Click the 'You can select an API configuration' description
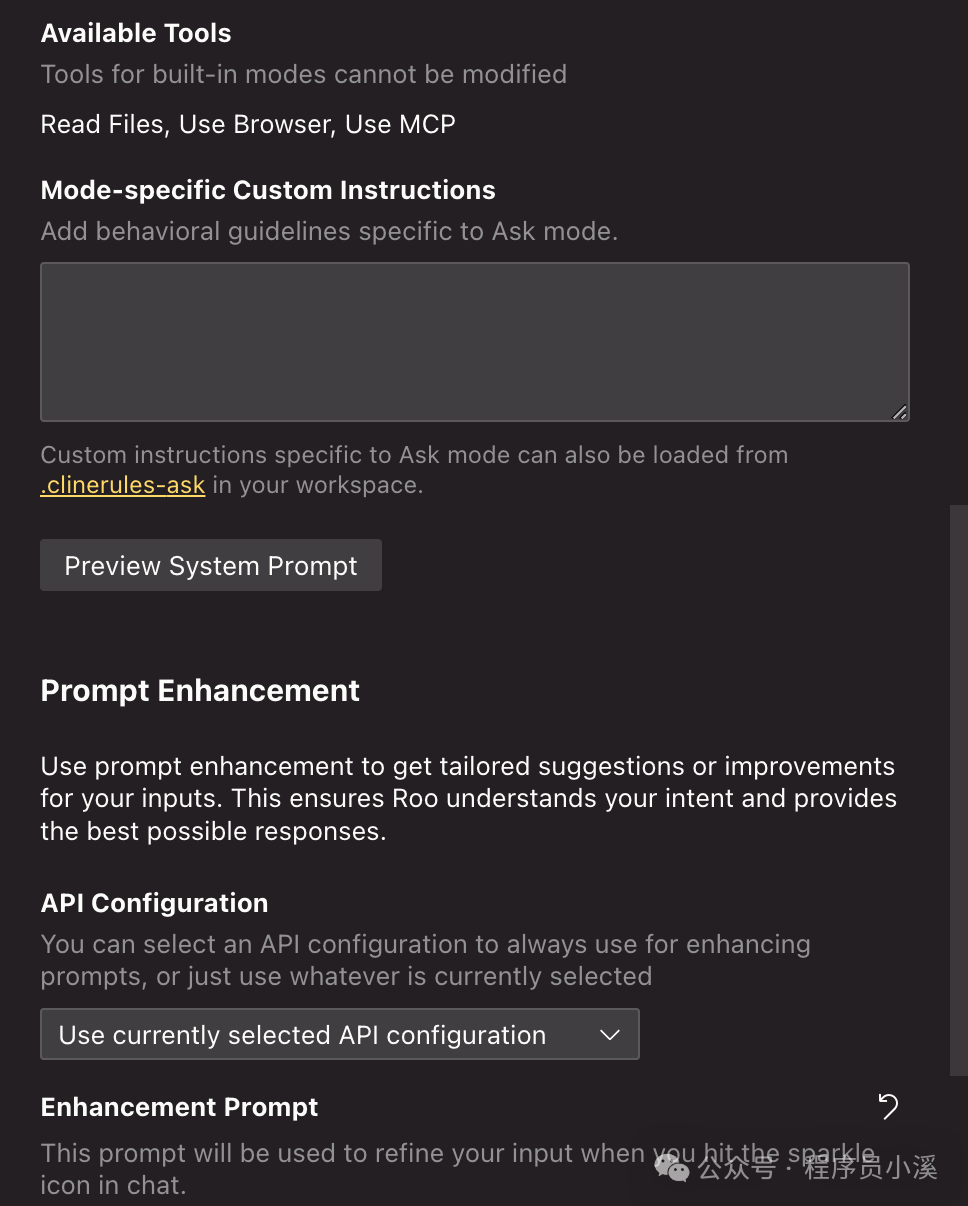Viewport: 968px width, 1206px height. pyautogui.click(x=425, y=960)
